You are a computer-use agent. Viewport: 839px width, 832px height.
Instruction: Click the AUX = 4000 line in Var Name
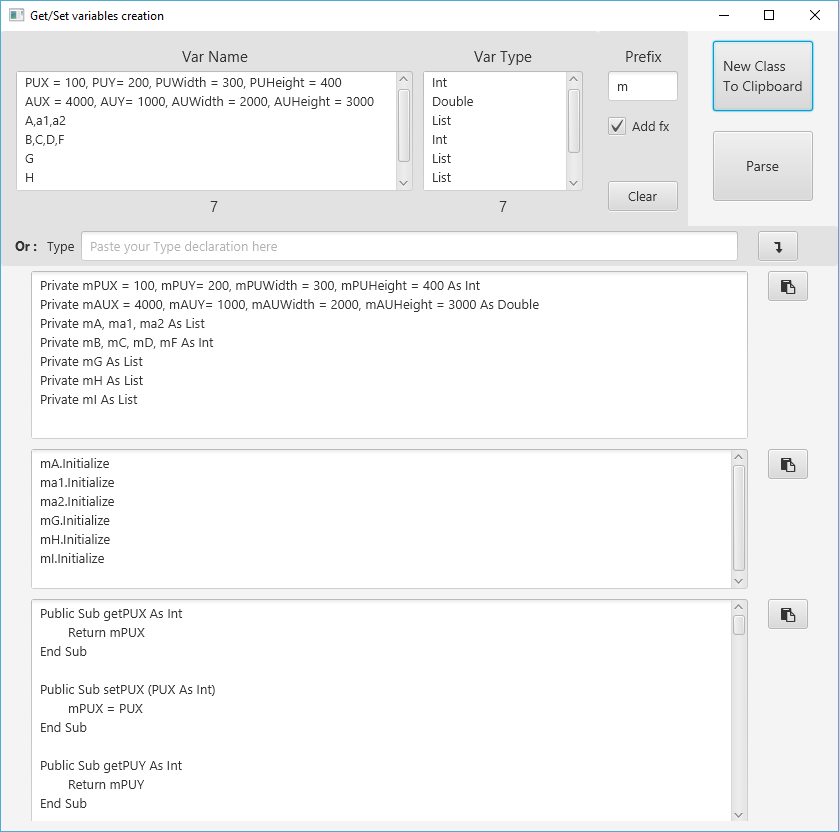click(x=199, y=102)
